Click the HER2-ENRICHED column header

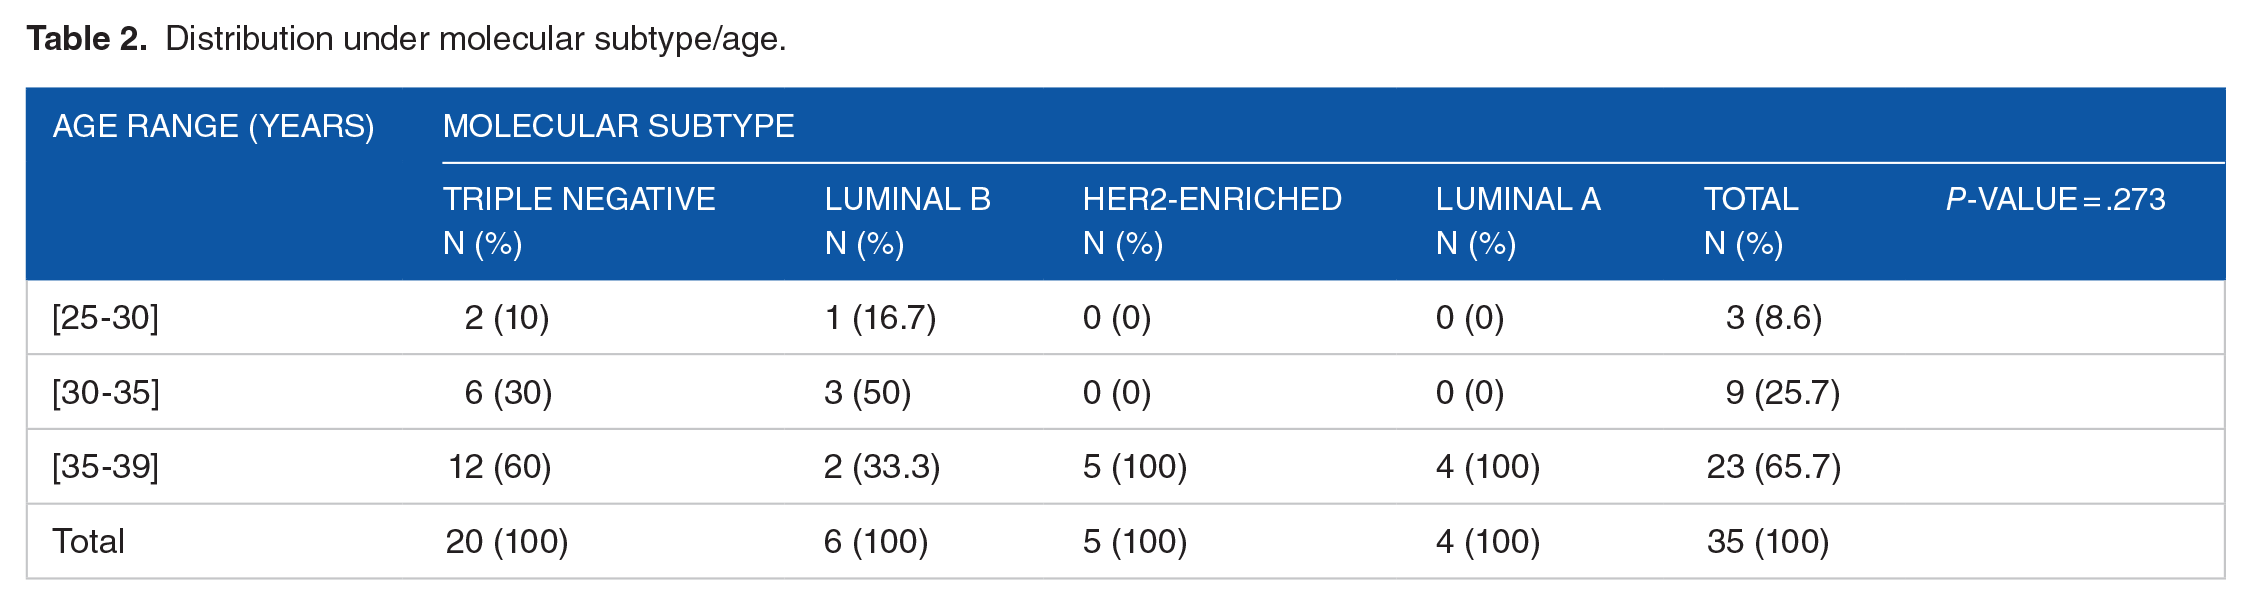[x=1212, y=220]
